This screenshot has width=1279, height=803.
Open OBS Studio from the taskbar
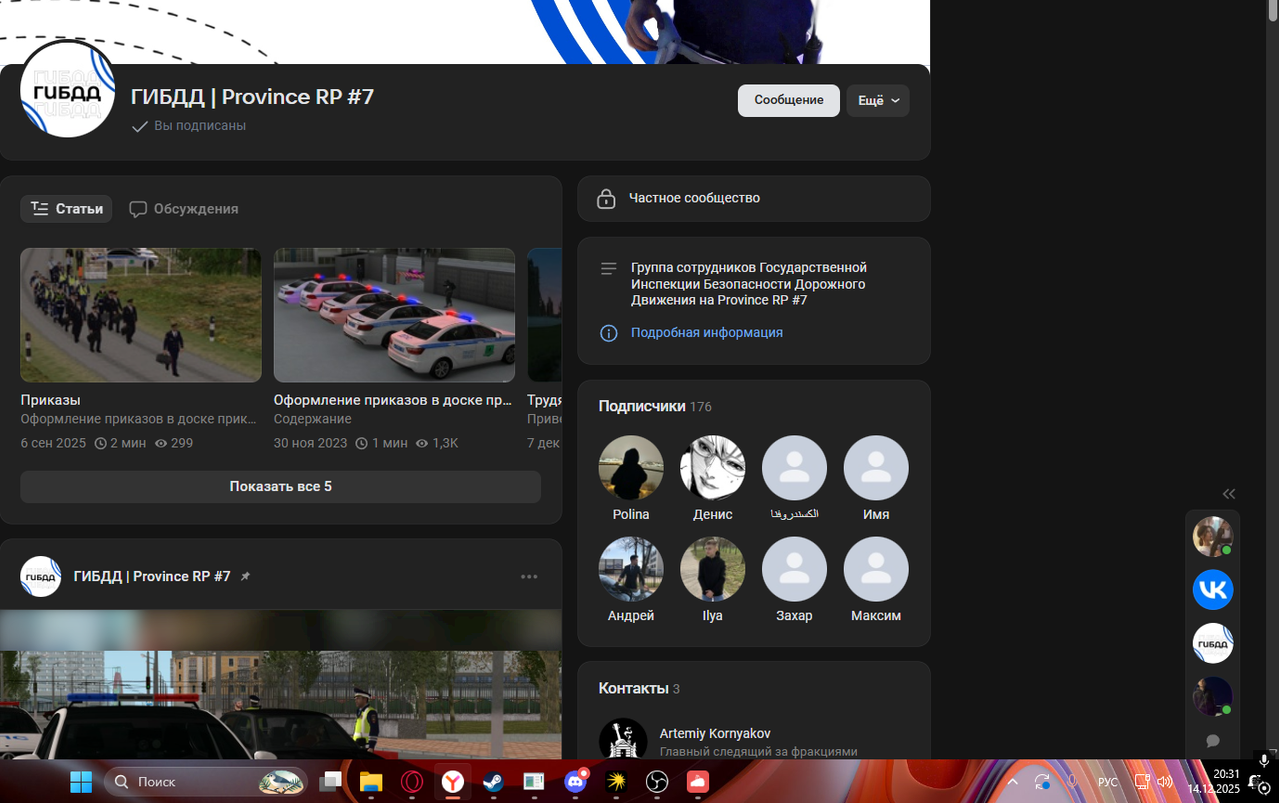[x=657, y=782]
